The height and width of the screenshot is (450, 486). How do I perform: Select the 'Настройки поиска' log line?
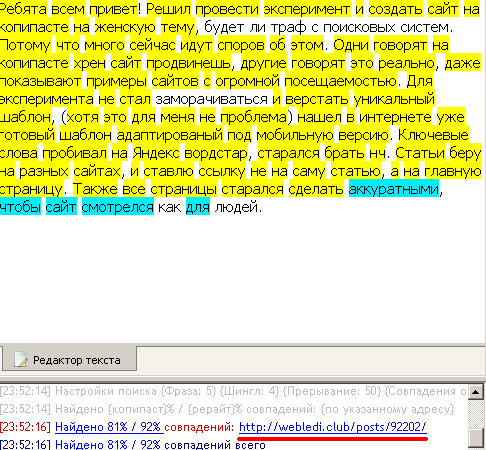(233, 391)
